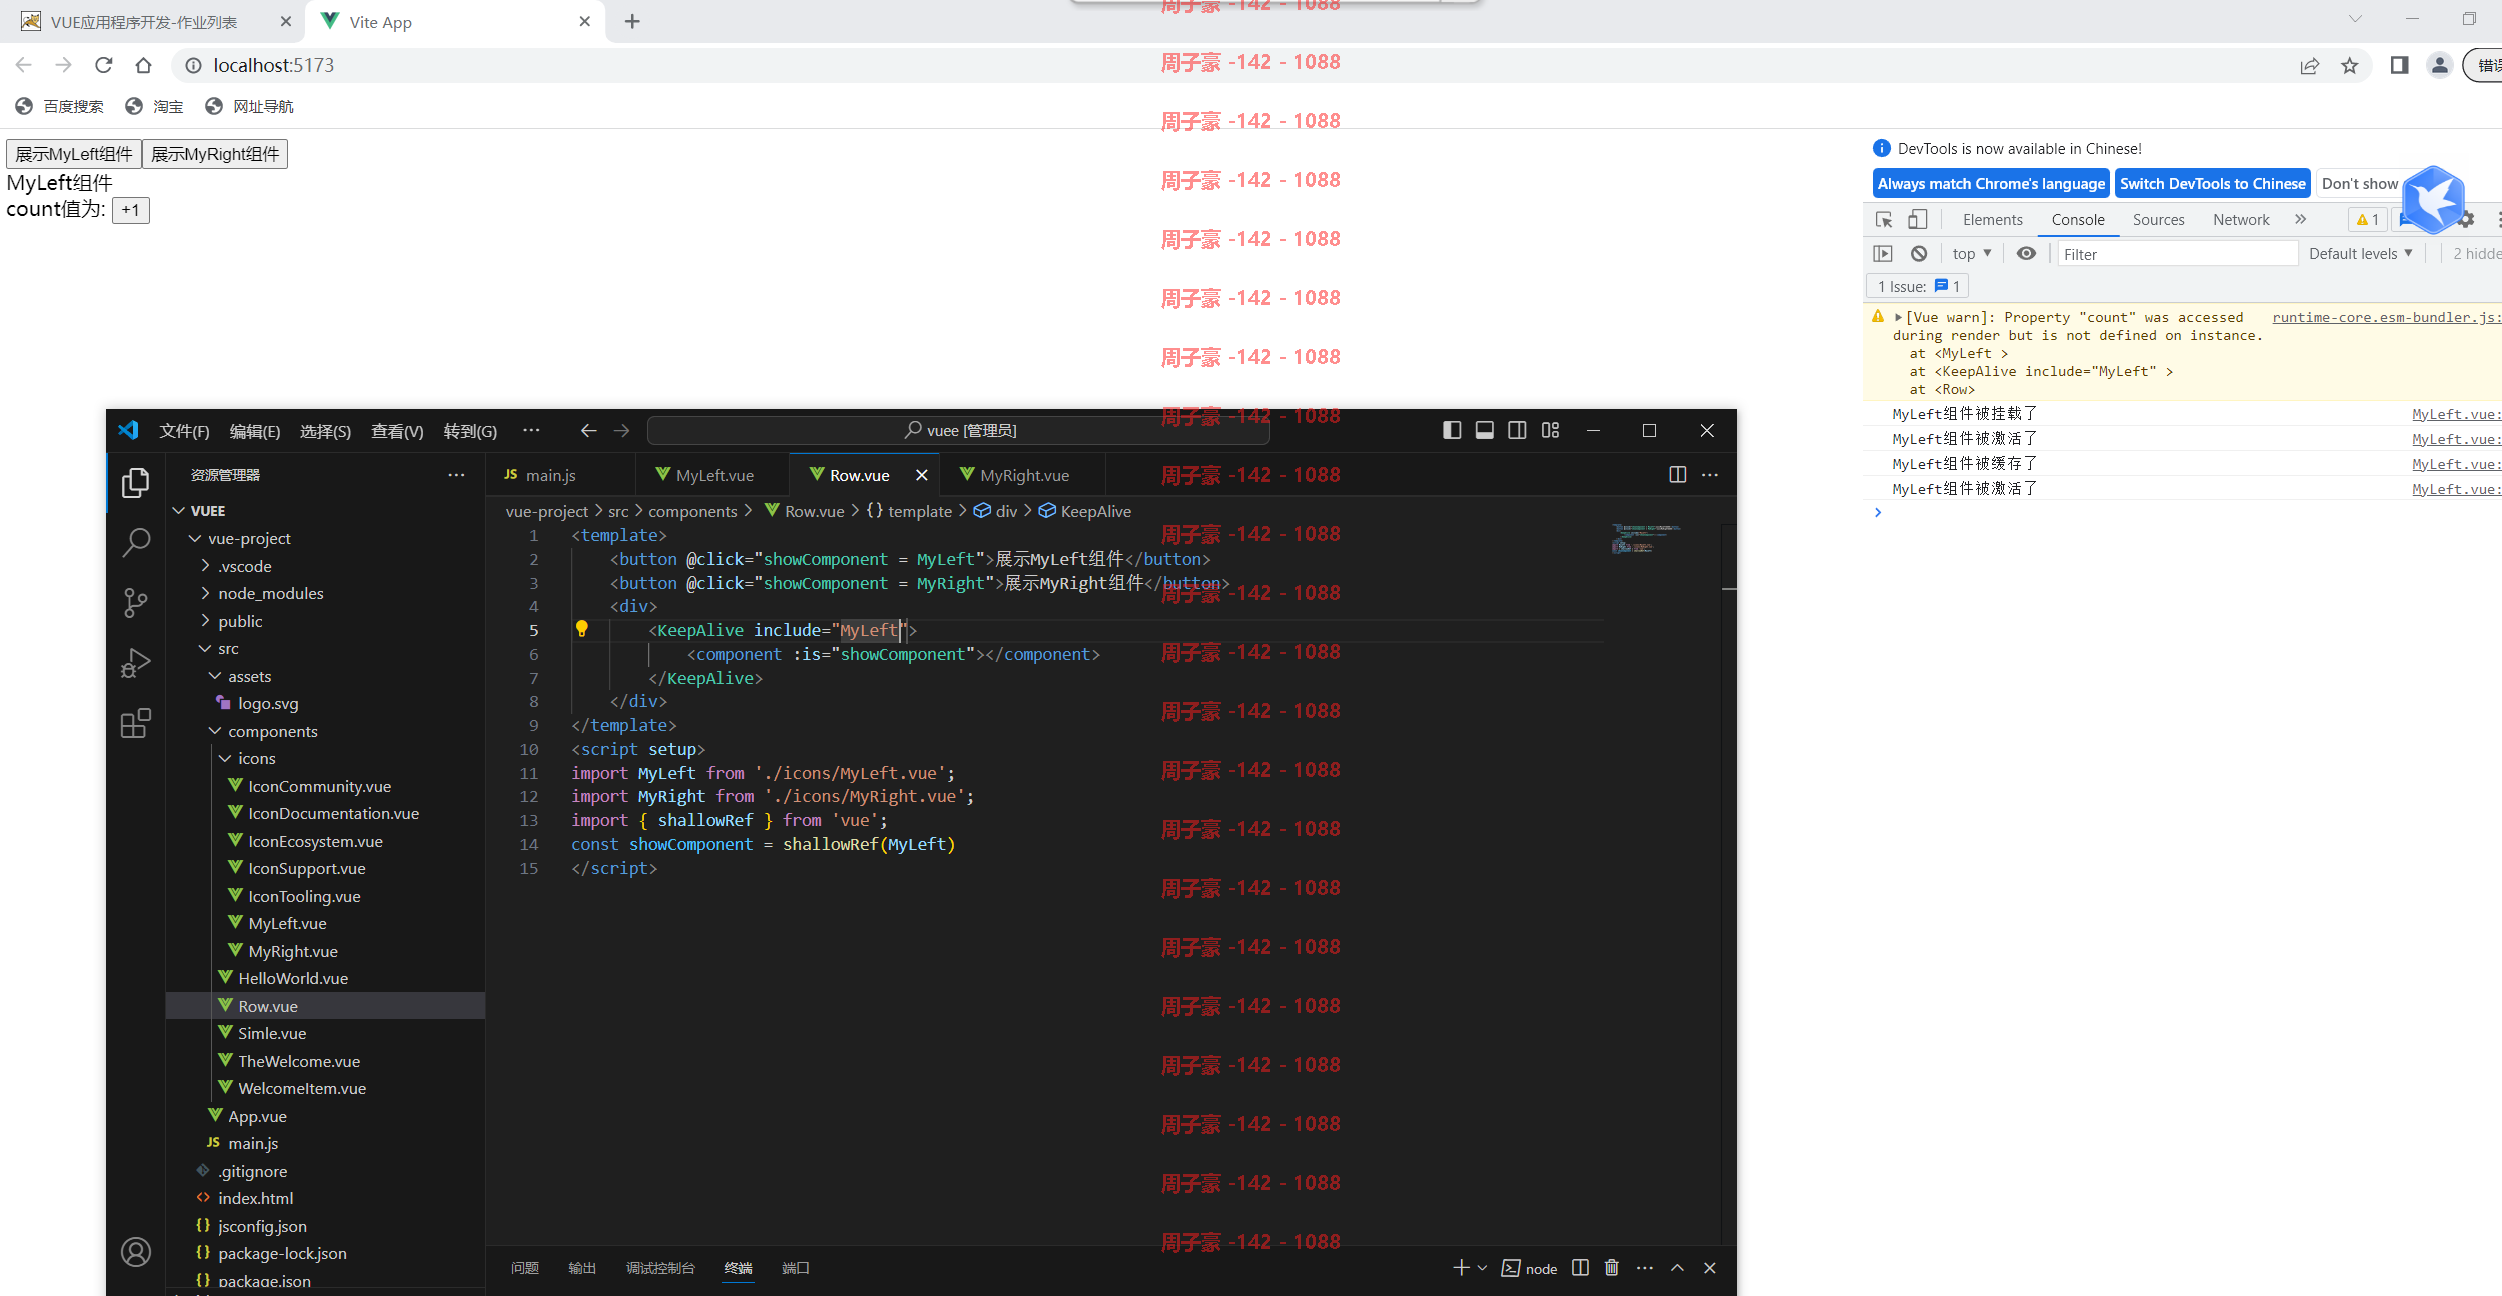Open MyRight.vue in the file tree
The height and width of the screenshot is (1296, 2502).
[x=292, y=951]
